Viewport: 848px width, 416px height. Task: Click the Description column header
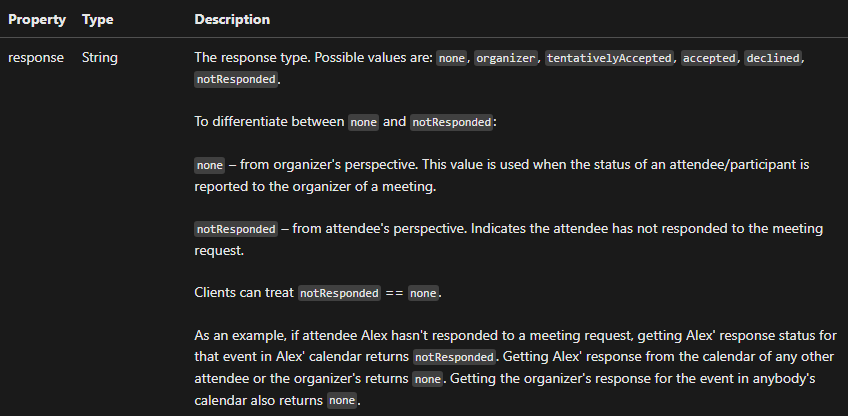click(x=232, y=19)
